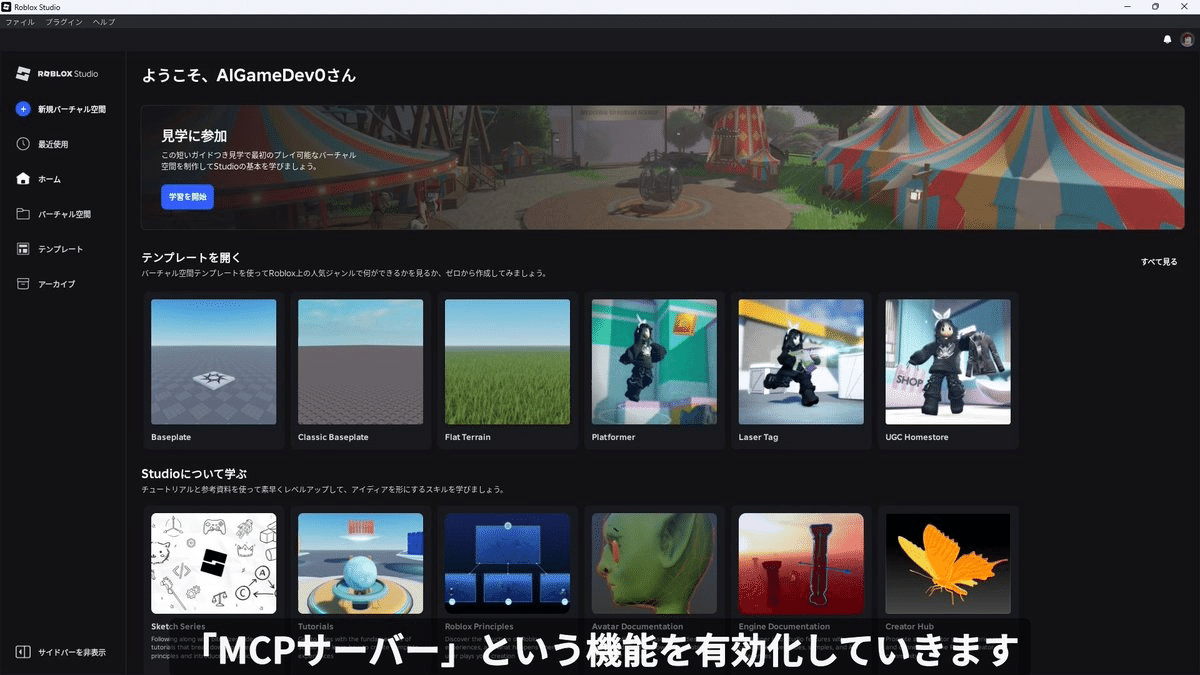Image resolution: width=1200 pixels, height=675 pixels.
Task: Select テンプレート in the sidebar
Action: tap(61, 249)
